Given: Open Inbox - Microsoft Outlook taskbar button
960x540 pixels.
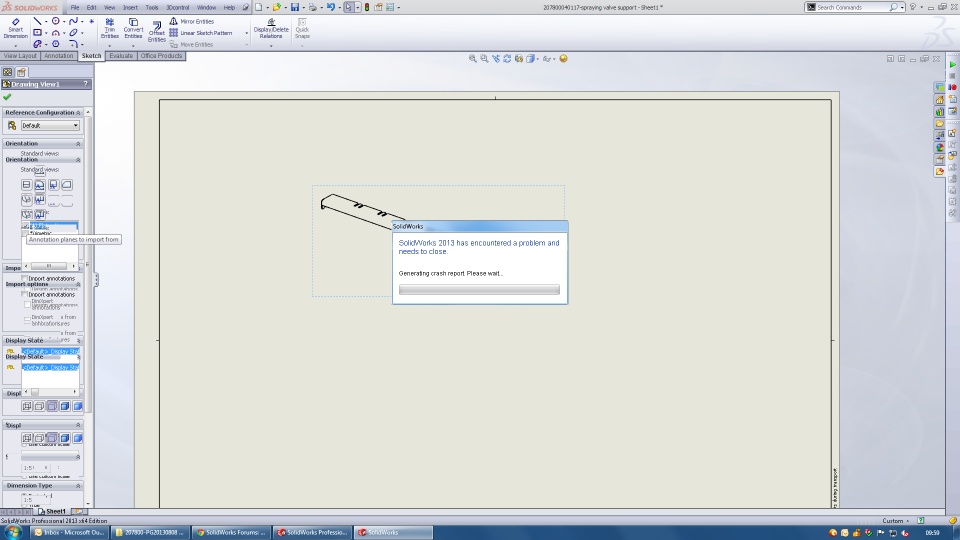Looking at the screenshot, I should click(x=69, y=533).
